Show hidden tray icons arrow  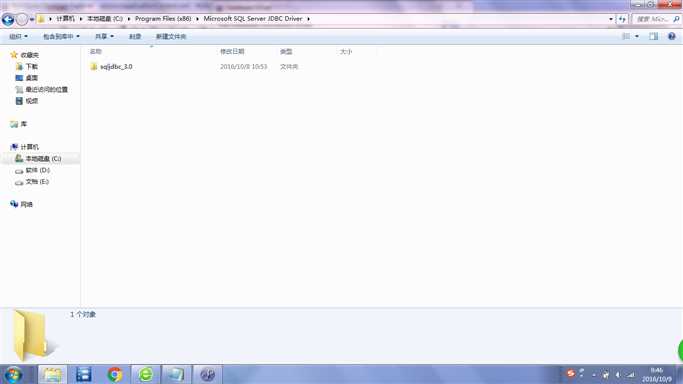tap(594, 374)
